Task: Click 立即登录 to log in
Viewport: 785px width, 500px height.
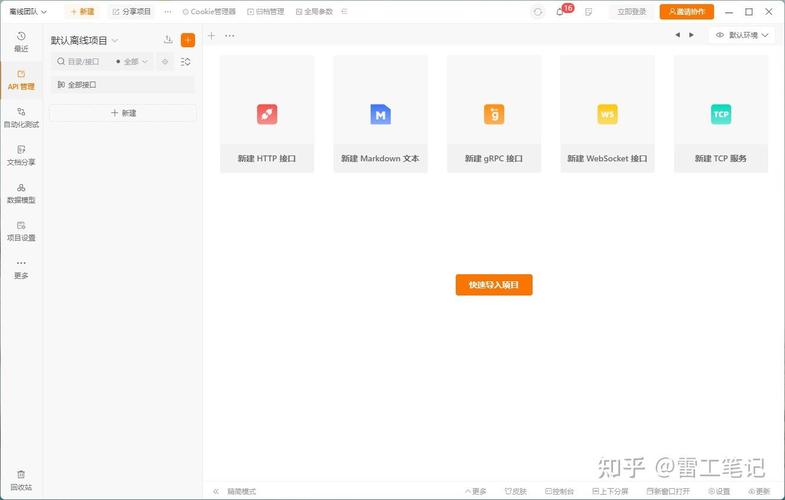Action: coord(631,12)
